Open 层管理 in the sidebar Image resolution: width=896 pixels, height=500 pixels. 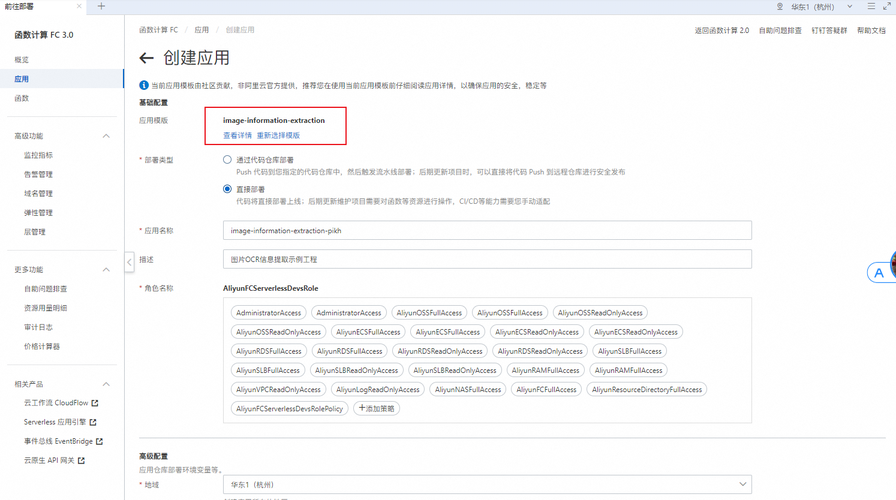tap(35, 232)
